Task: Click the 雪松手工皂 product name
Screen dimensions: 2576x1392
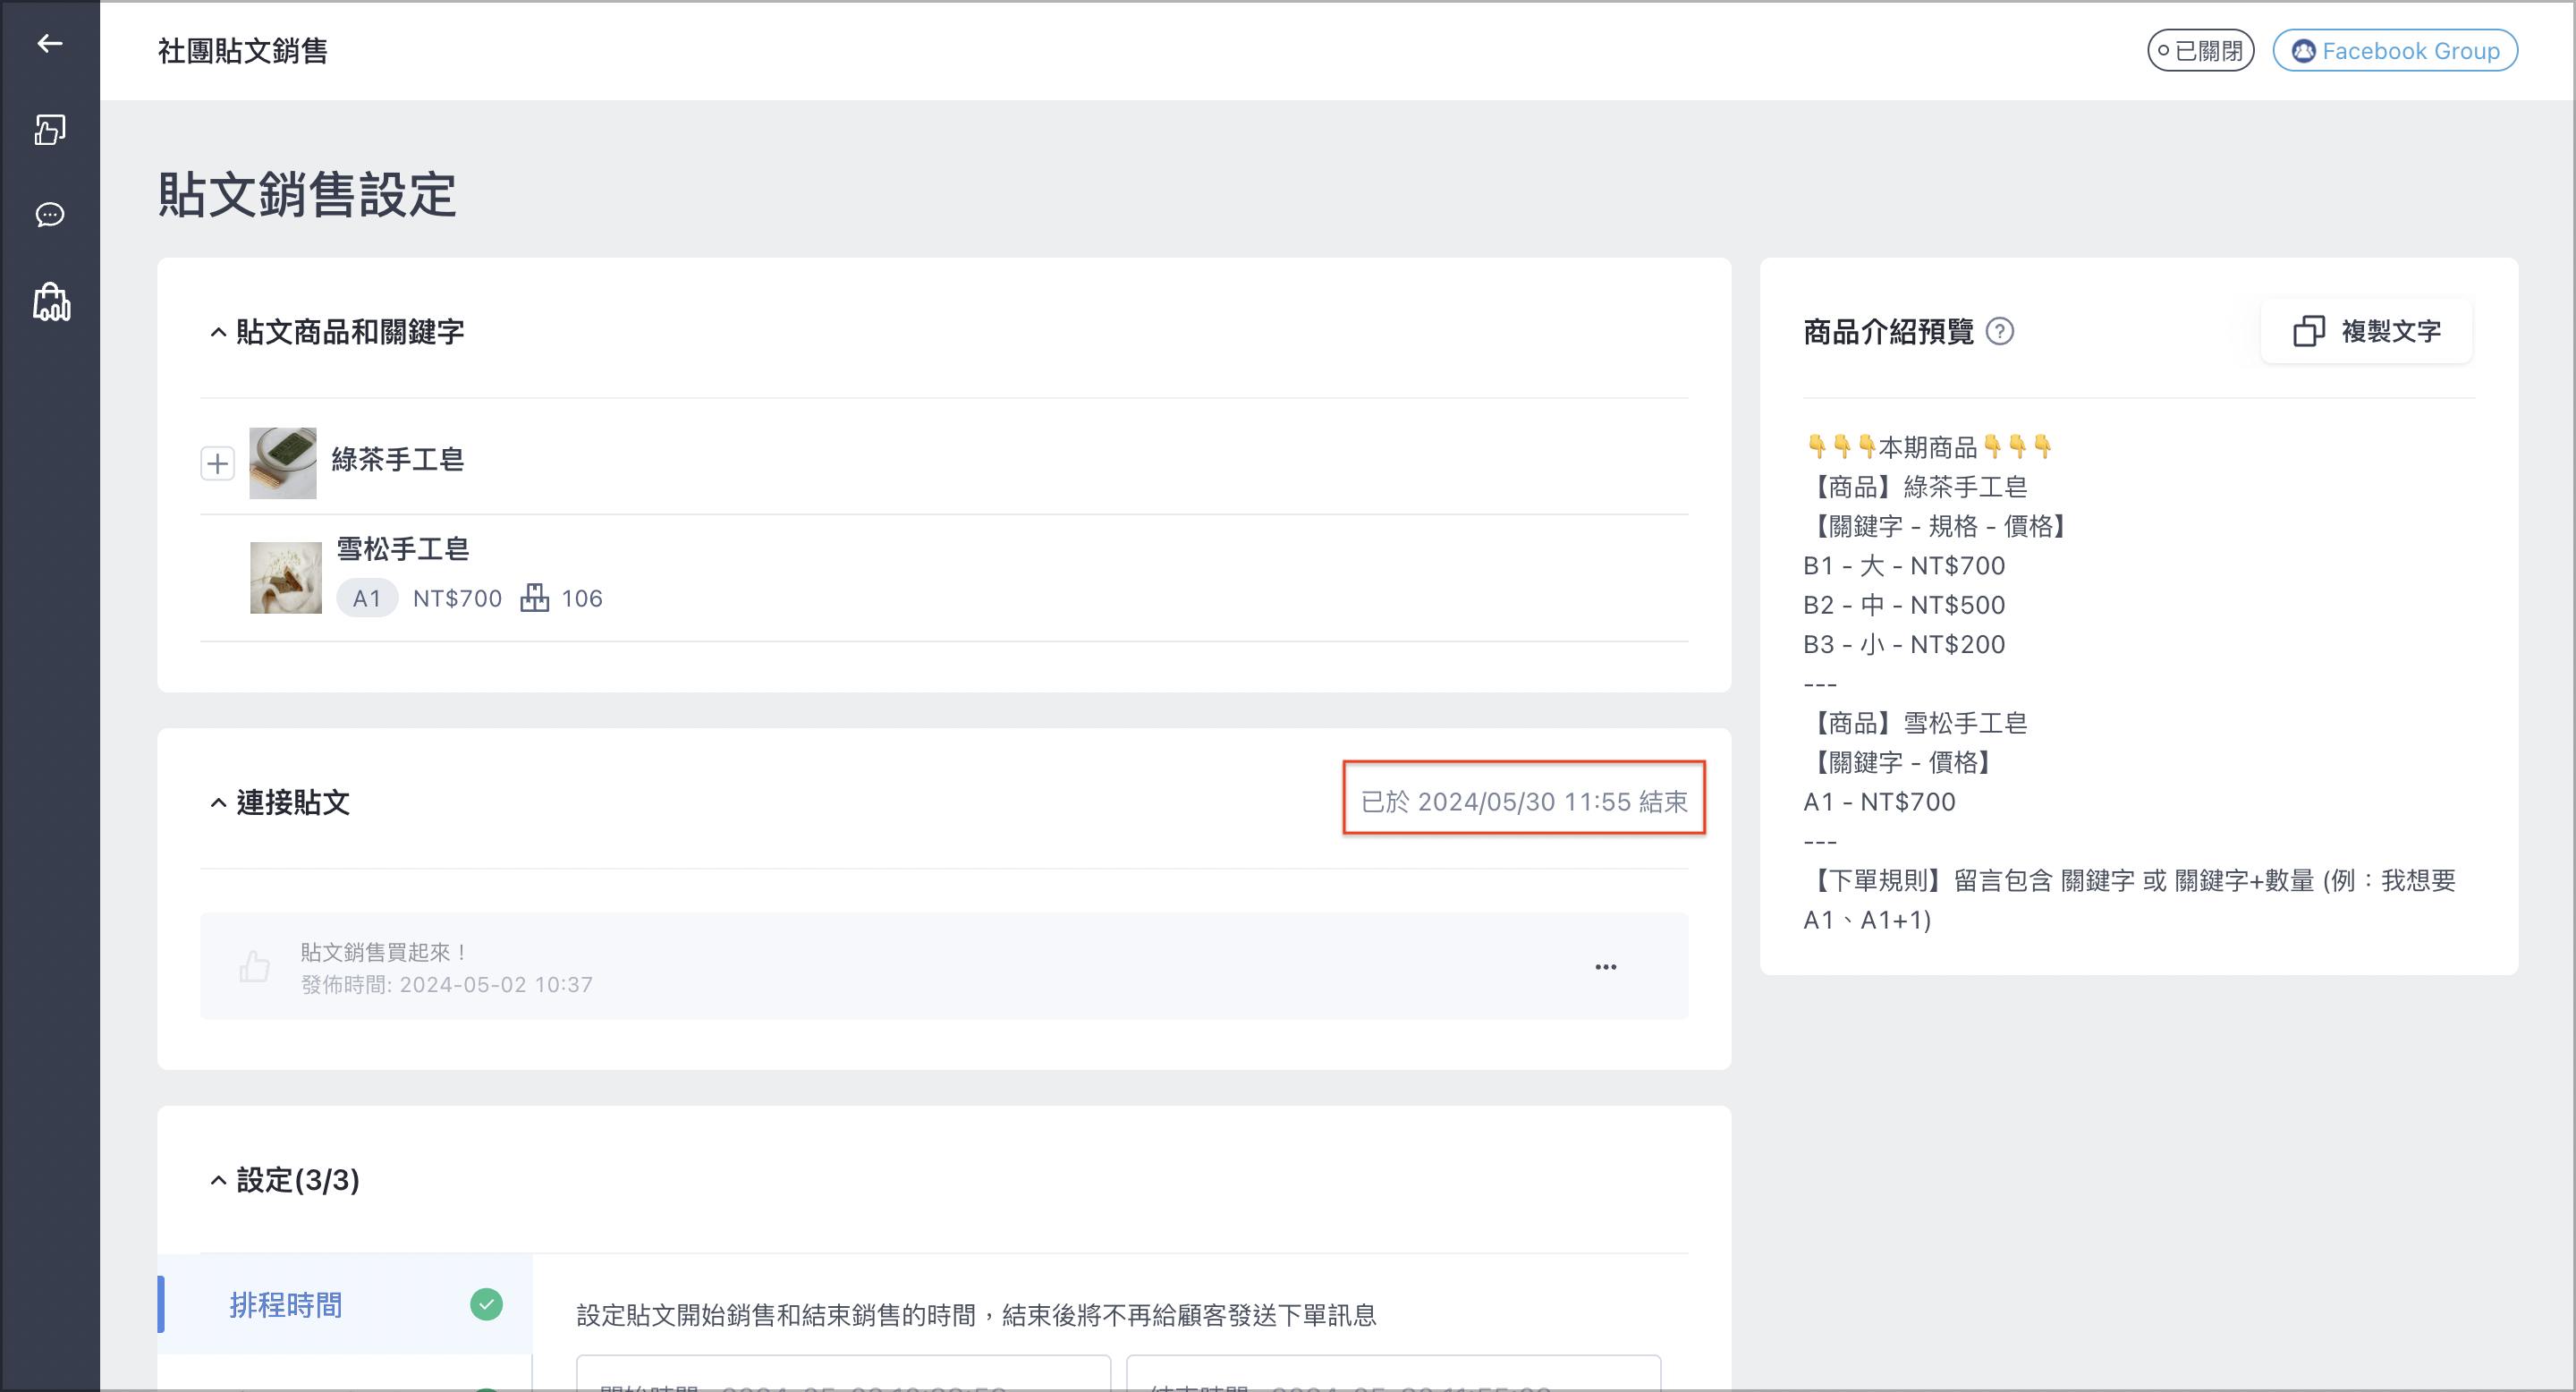Action: coord(403,549)
